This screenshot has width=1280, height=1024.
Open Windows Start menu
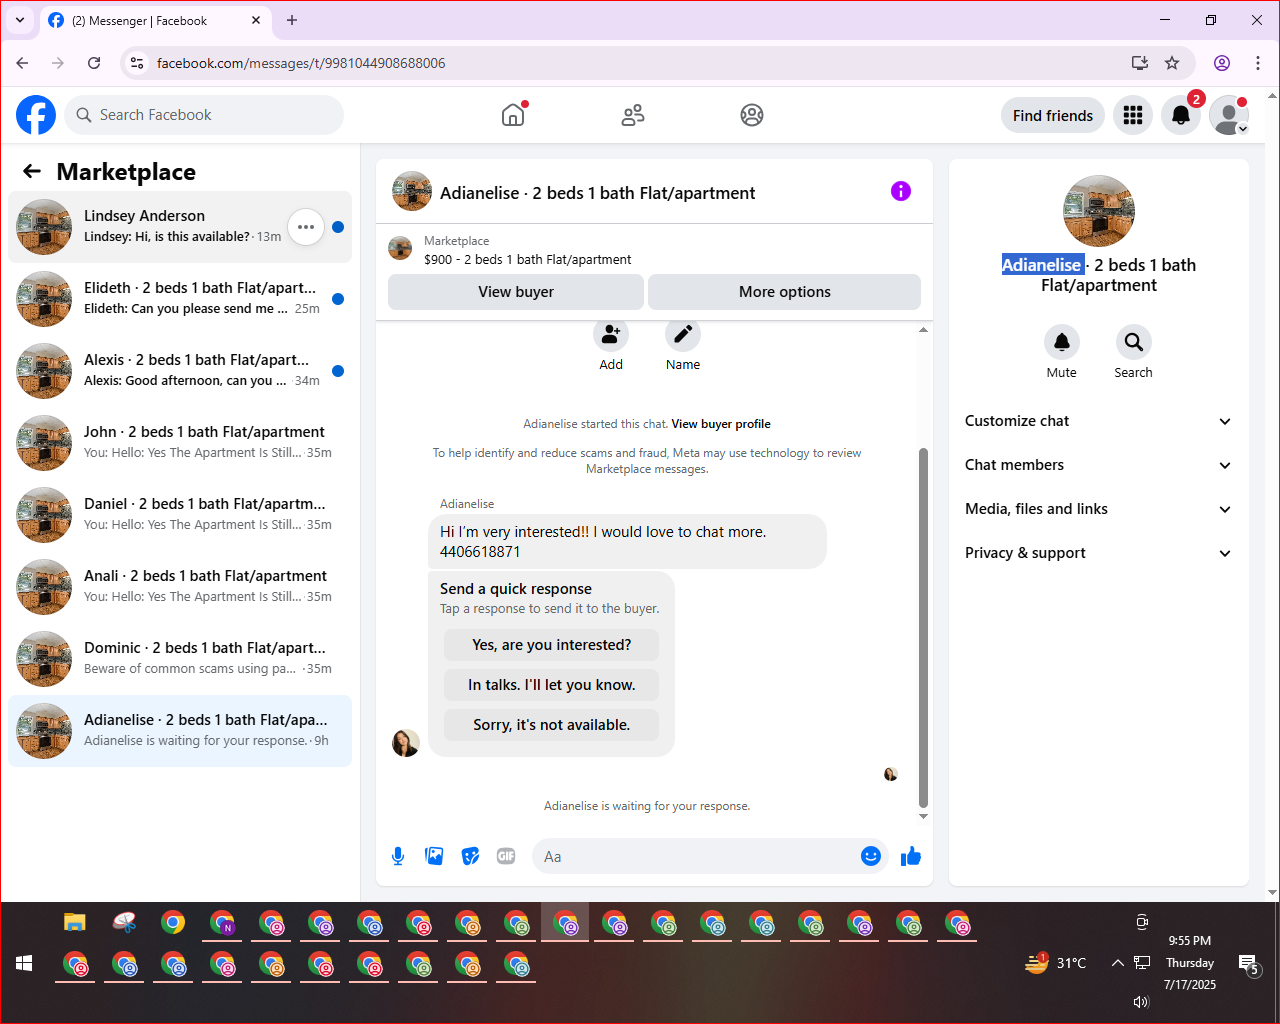(x=24, y=963)
